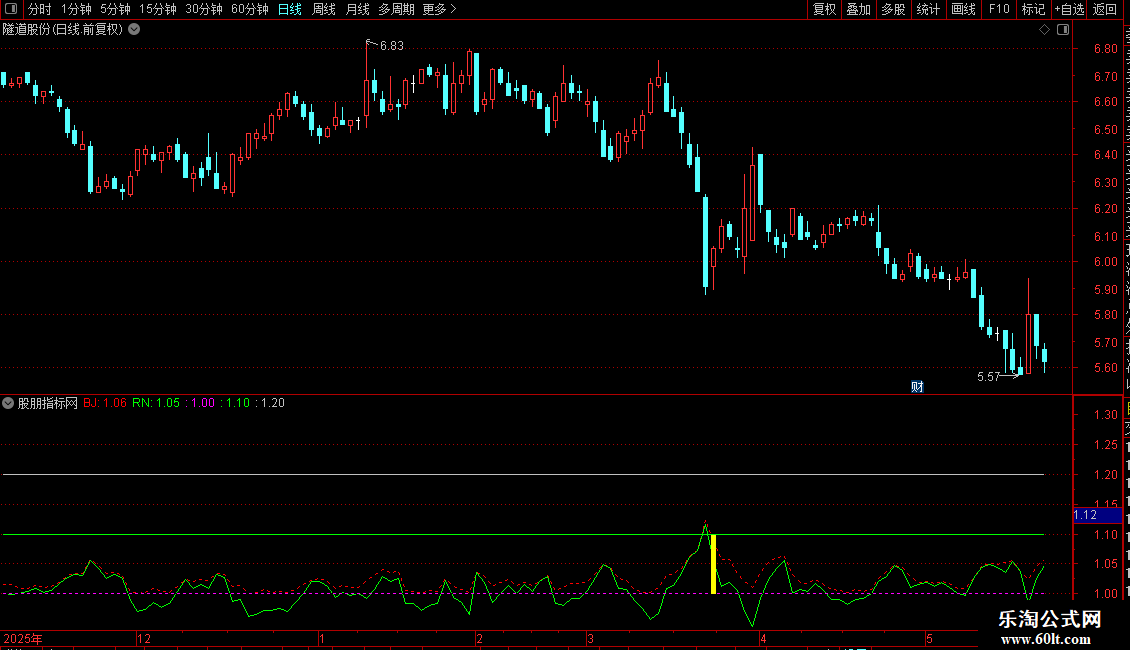This screenshot has width=1130, height=650.
Task: Click the BJ: 1.06 indicator value
Action: 105,404
